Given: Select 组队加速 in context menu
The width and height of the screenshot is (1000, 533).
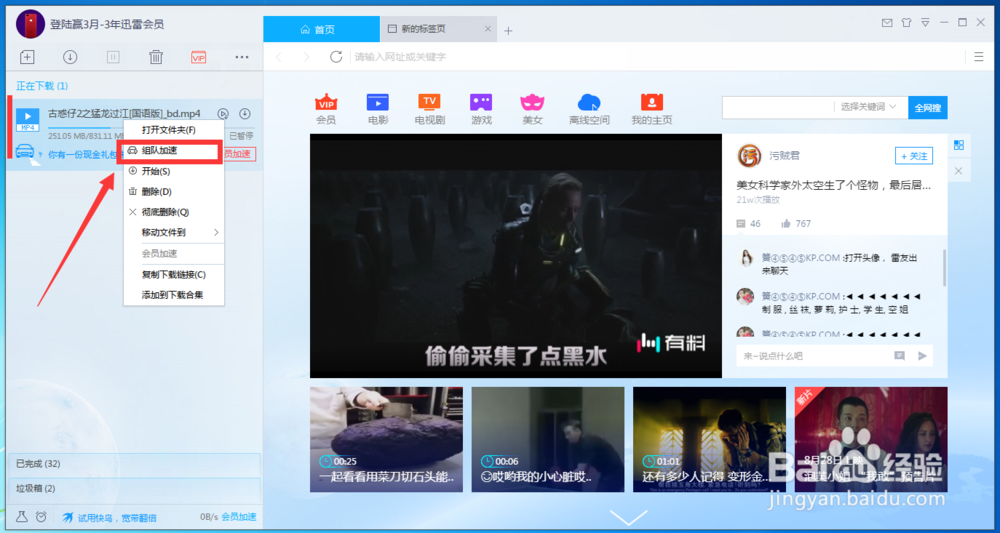Looking at the screenshot, I should pos(173,151).
